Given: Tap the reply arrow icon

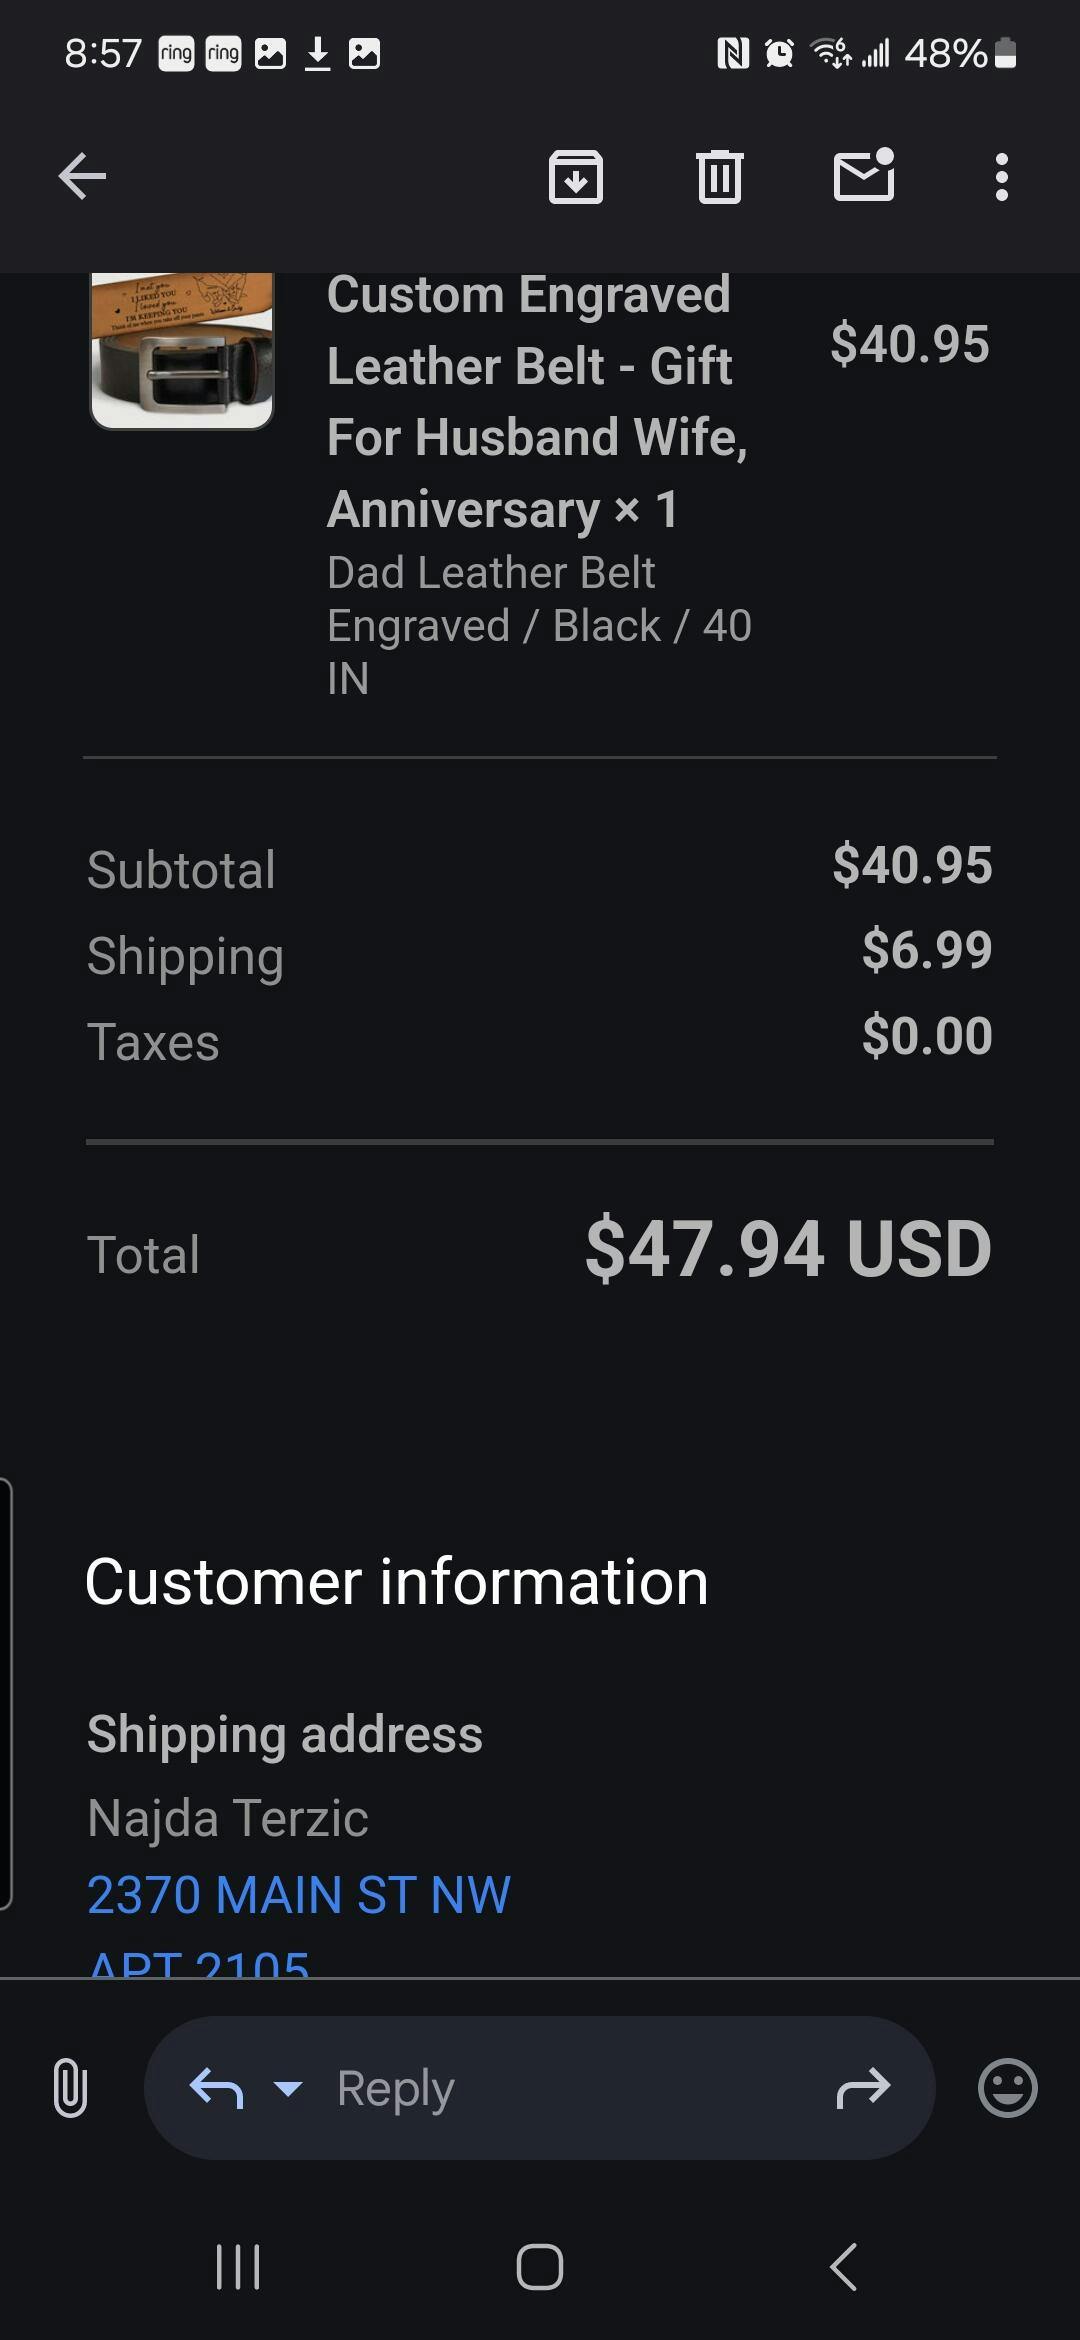Looking at the screenshot, I should 216,2088.
